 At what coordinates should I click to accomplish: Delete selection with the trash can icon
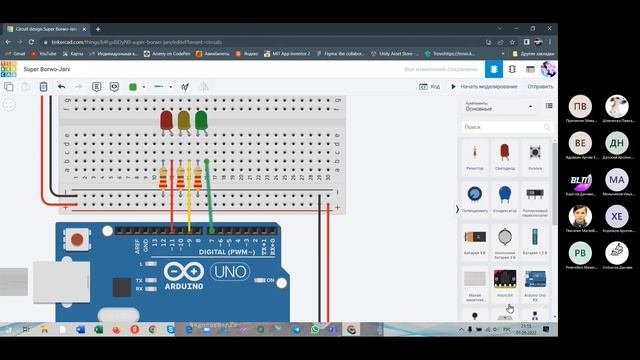(43, 87)
